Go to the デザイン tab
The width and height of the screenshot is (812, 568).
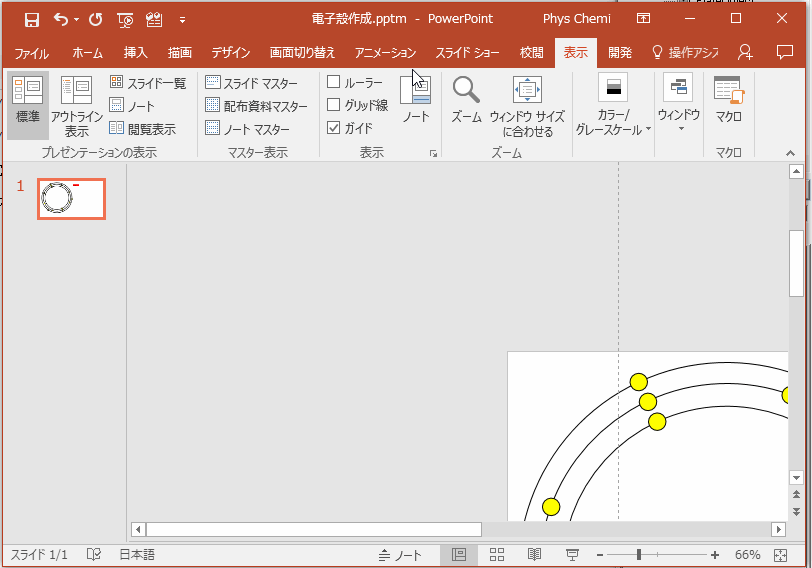230,53
